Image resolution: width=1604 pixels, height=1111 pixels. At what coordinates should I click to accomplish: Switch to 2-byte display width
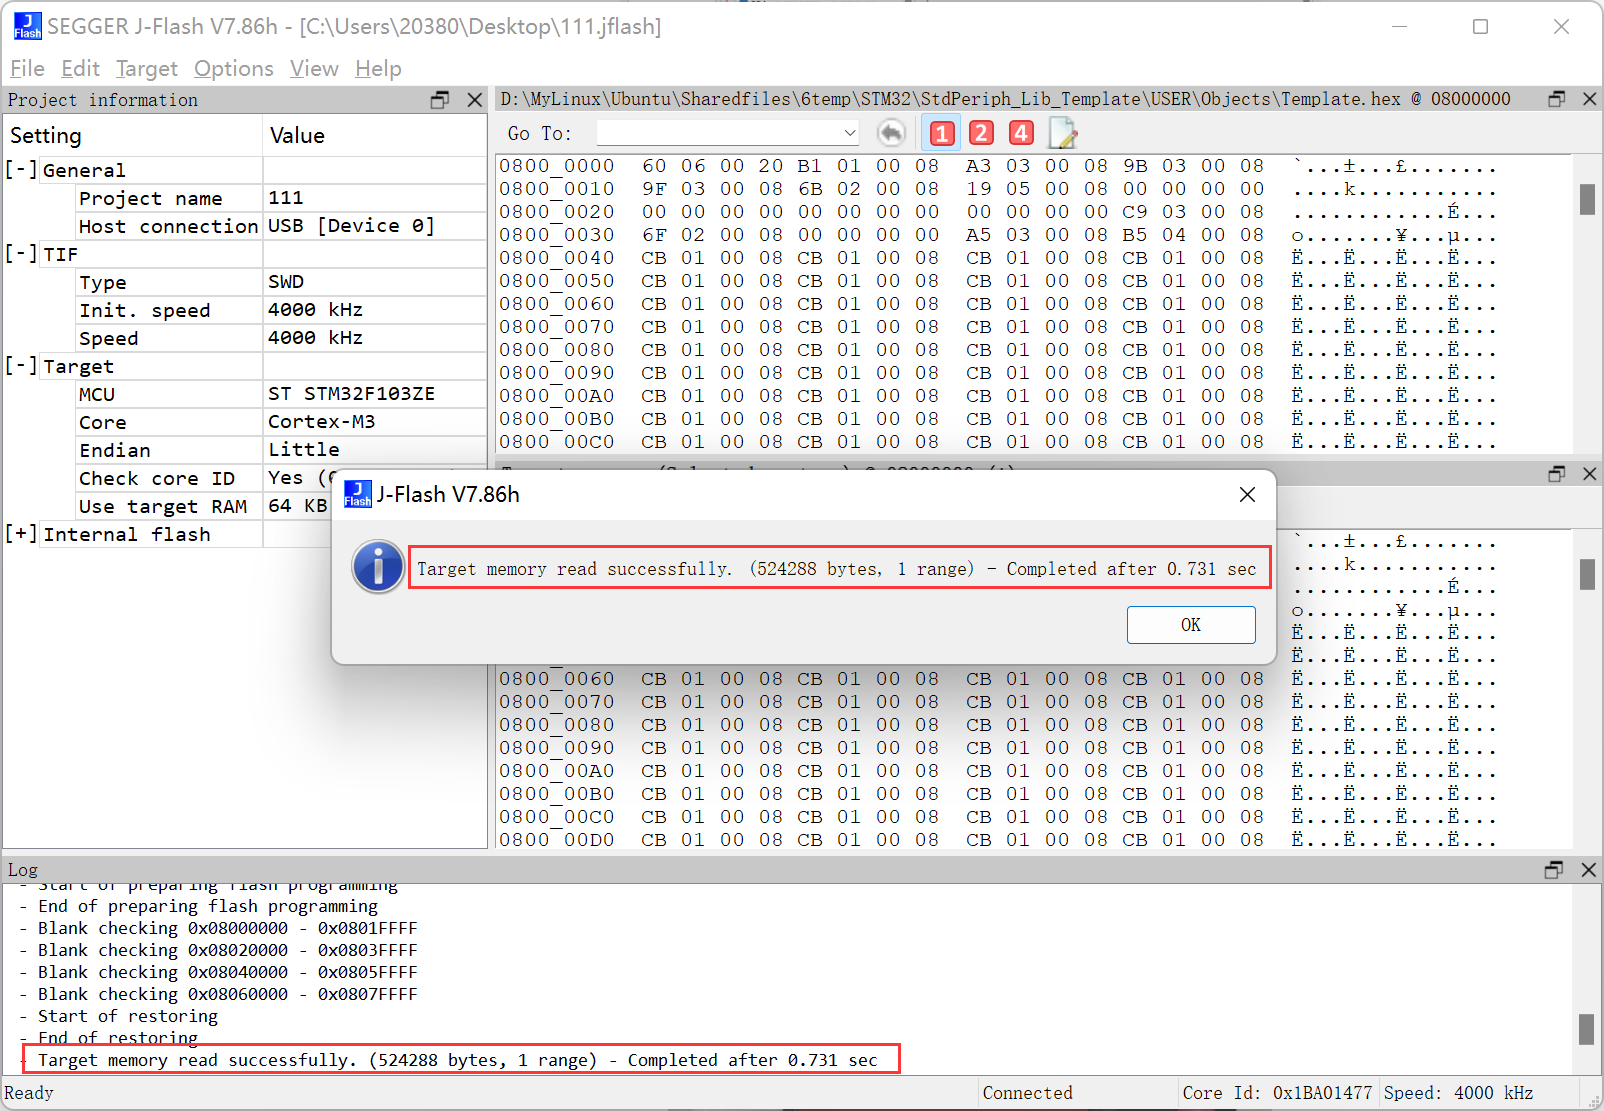click(x=981, y=133)
